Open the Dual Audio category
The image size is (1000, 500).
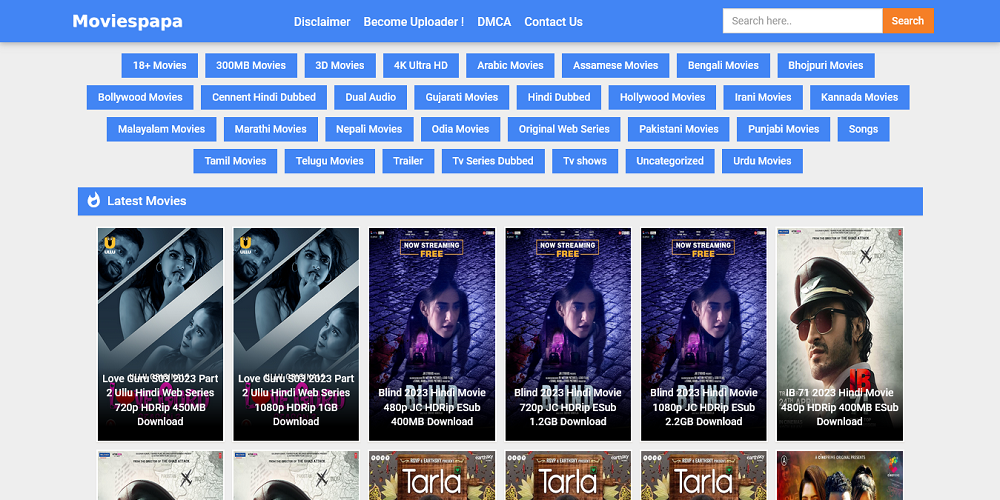click(x=371, y=97)
